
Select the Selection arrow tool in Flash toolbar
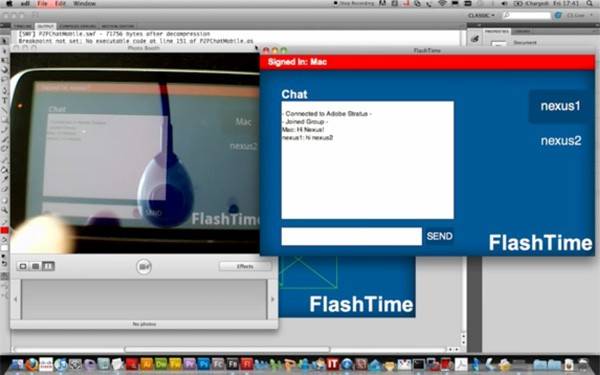(x=5, y=41)
